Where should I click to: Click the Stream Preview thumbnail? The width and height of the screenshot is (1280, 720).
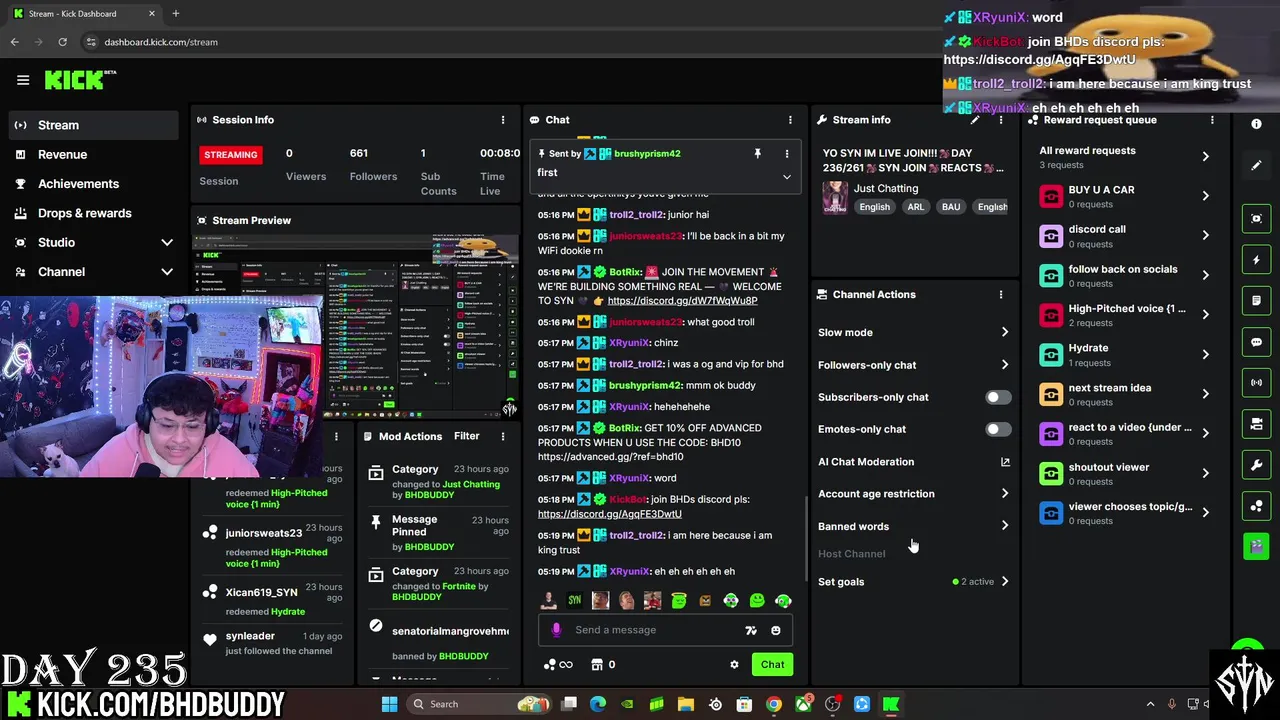click(x=355, y=325)
